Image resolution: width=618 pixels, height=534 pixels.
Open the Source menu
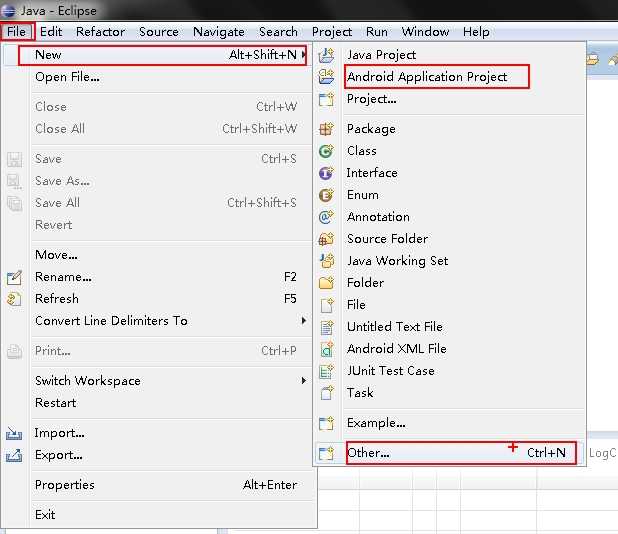point(159,32)
